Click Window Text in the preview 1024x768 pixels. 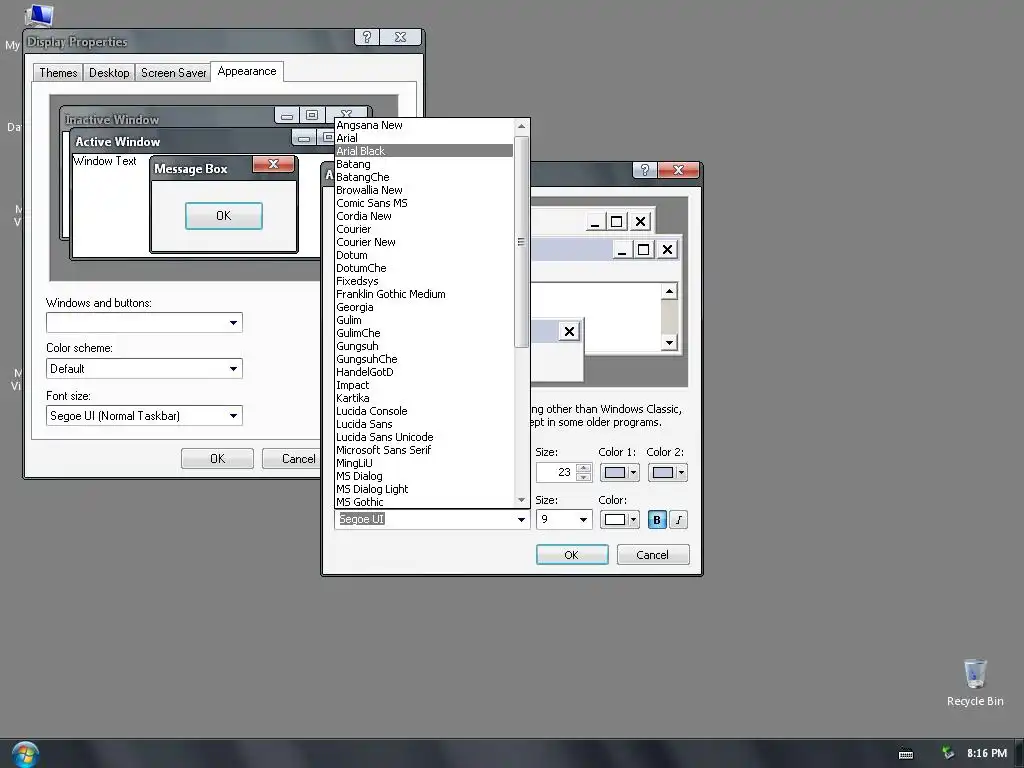104,161
